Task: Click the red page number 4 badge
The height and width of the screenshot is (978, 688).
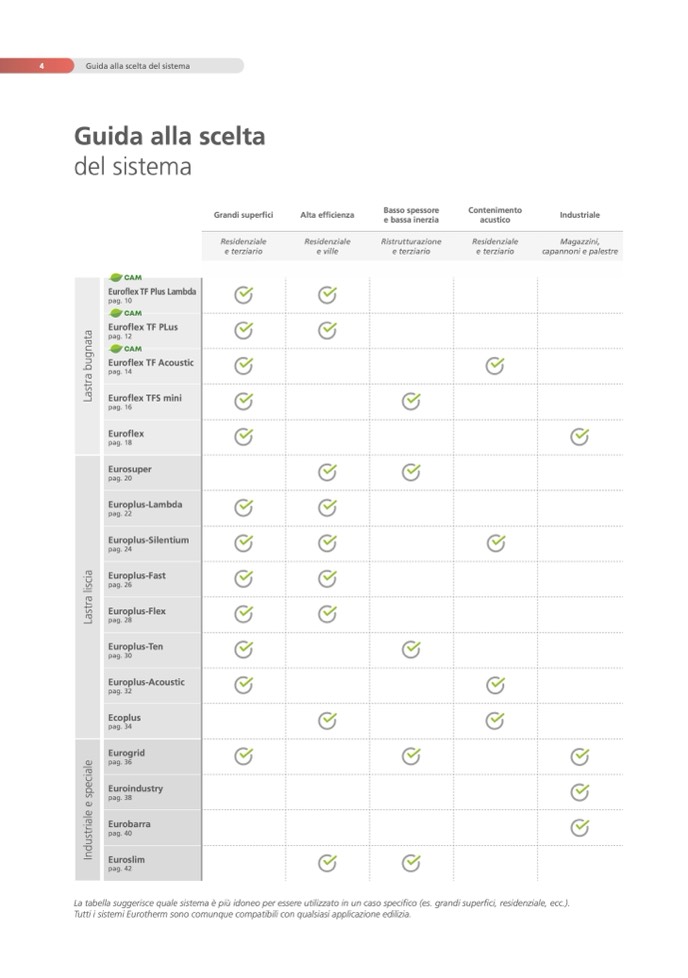Action: point(40,66)
